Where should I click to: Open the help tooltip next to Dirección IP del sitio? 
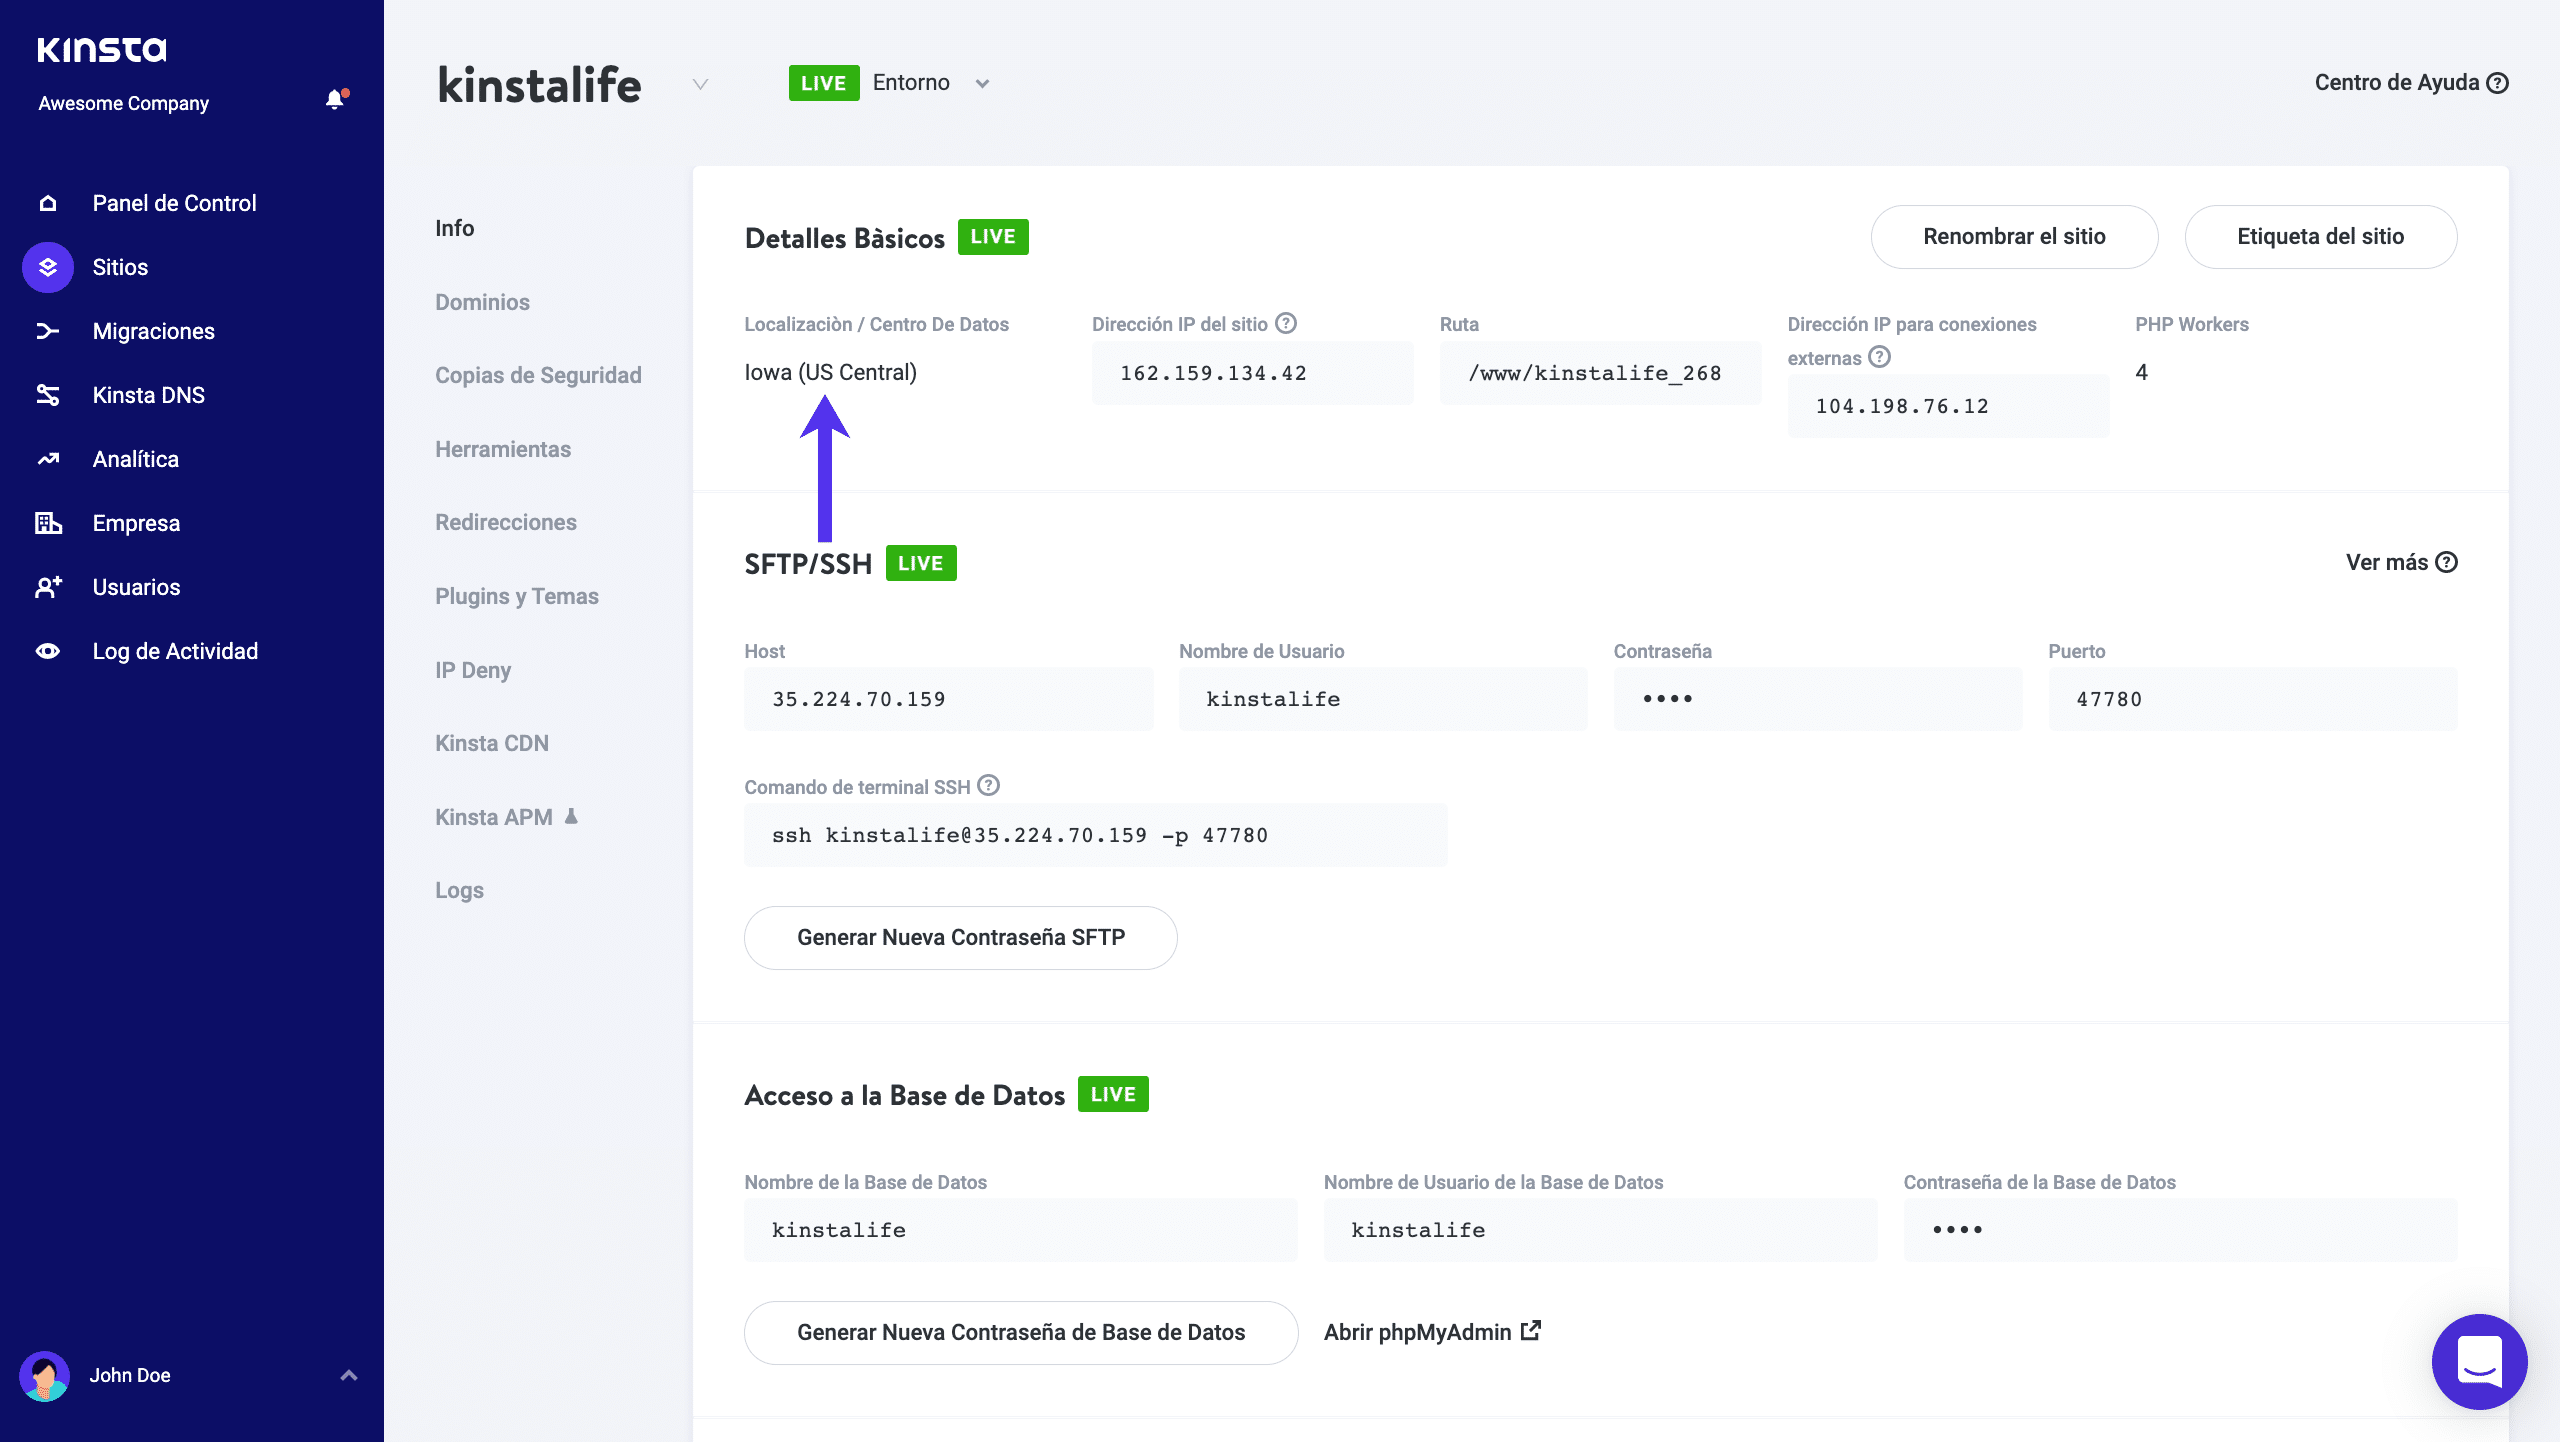[x=1286, y=322]
